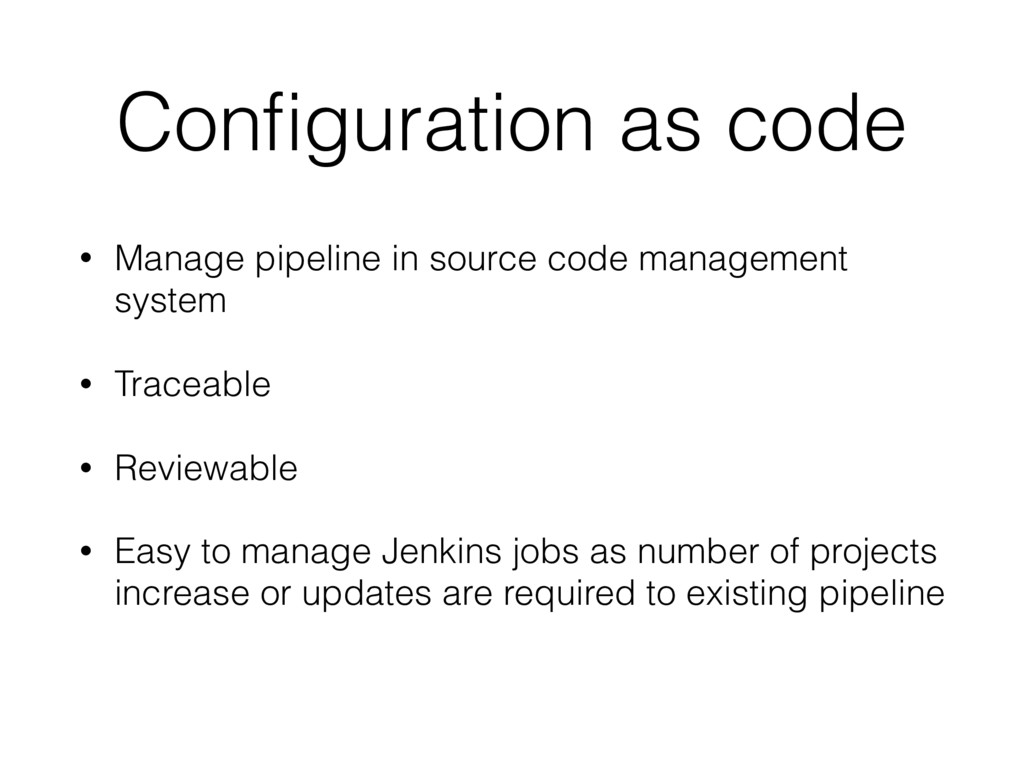The image size is (1024, 768).
Task: Click the bullet marker beside Reviewable
Action: point(86,468)
